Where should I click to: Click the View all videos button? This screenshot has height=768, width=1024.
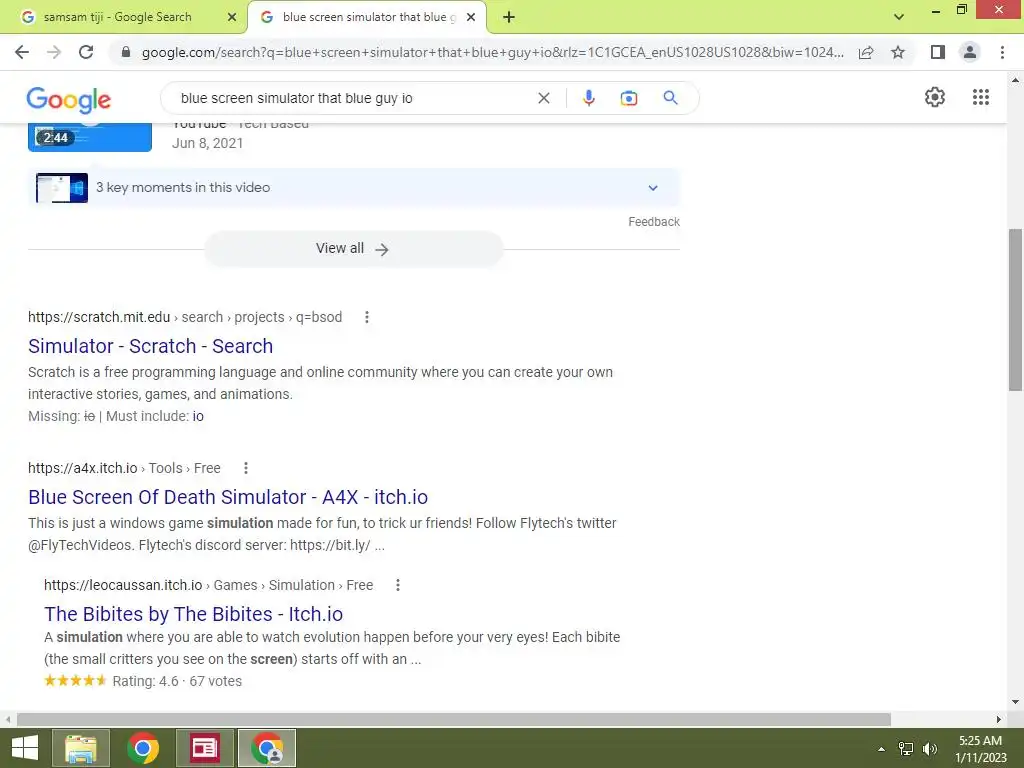353,249
